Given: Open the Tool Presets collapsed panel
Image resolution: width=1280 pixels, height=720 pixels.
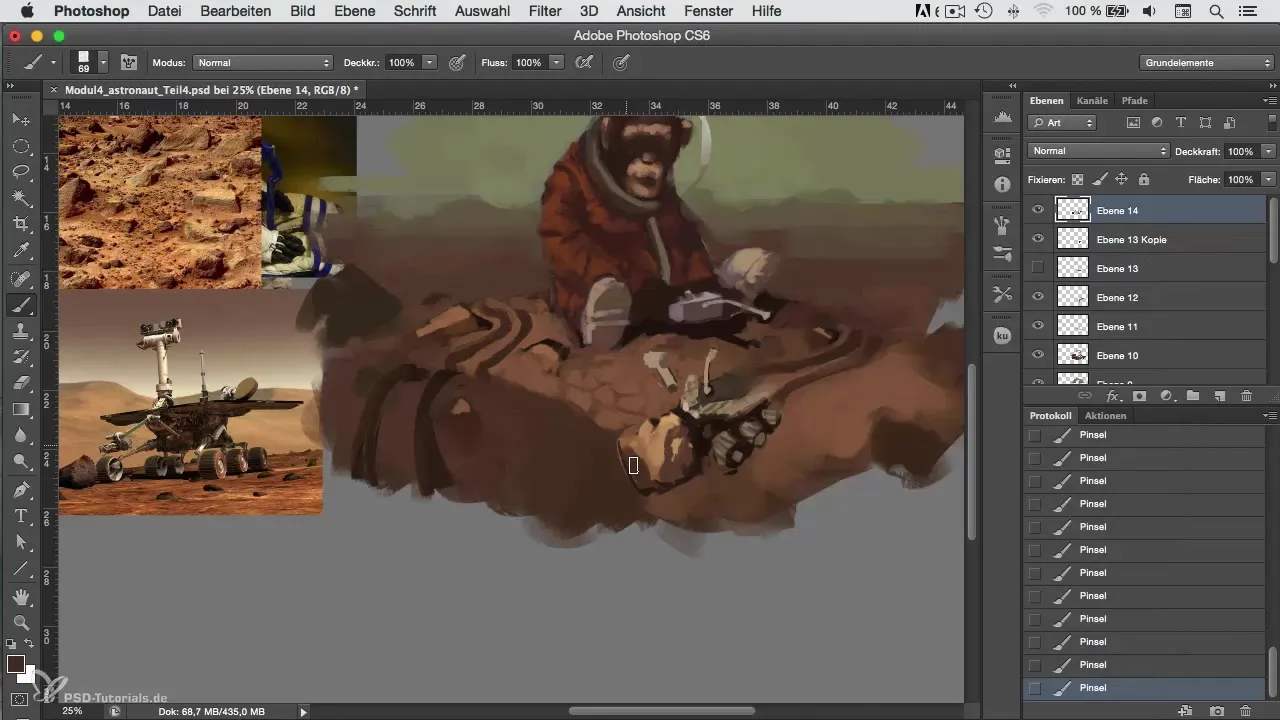Looking at the screenshot, I should (1002, 294).
